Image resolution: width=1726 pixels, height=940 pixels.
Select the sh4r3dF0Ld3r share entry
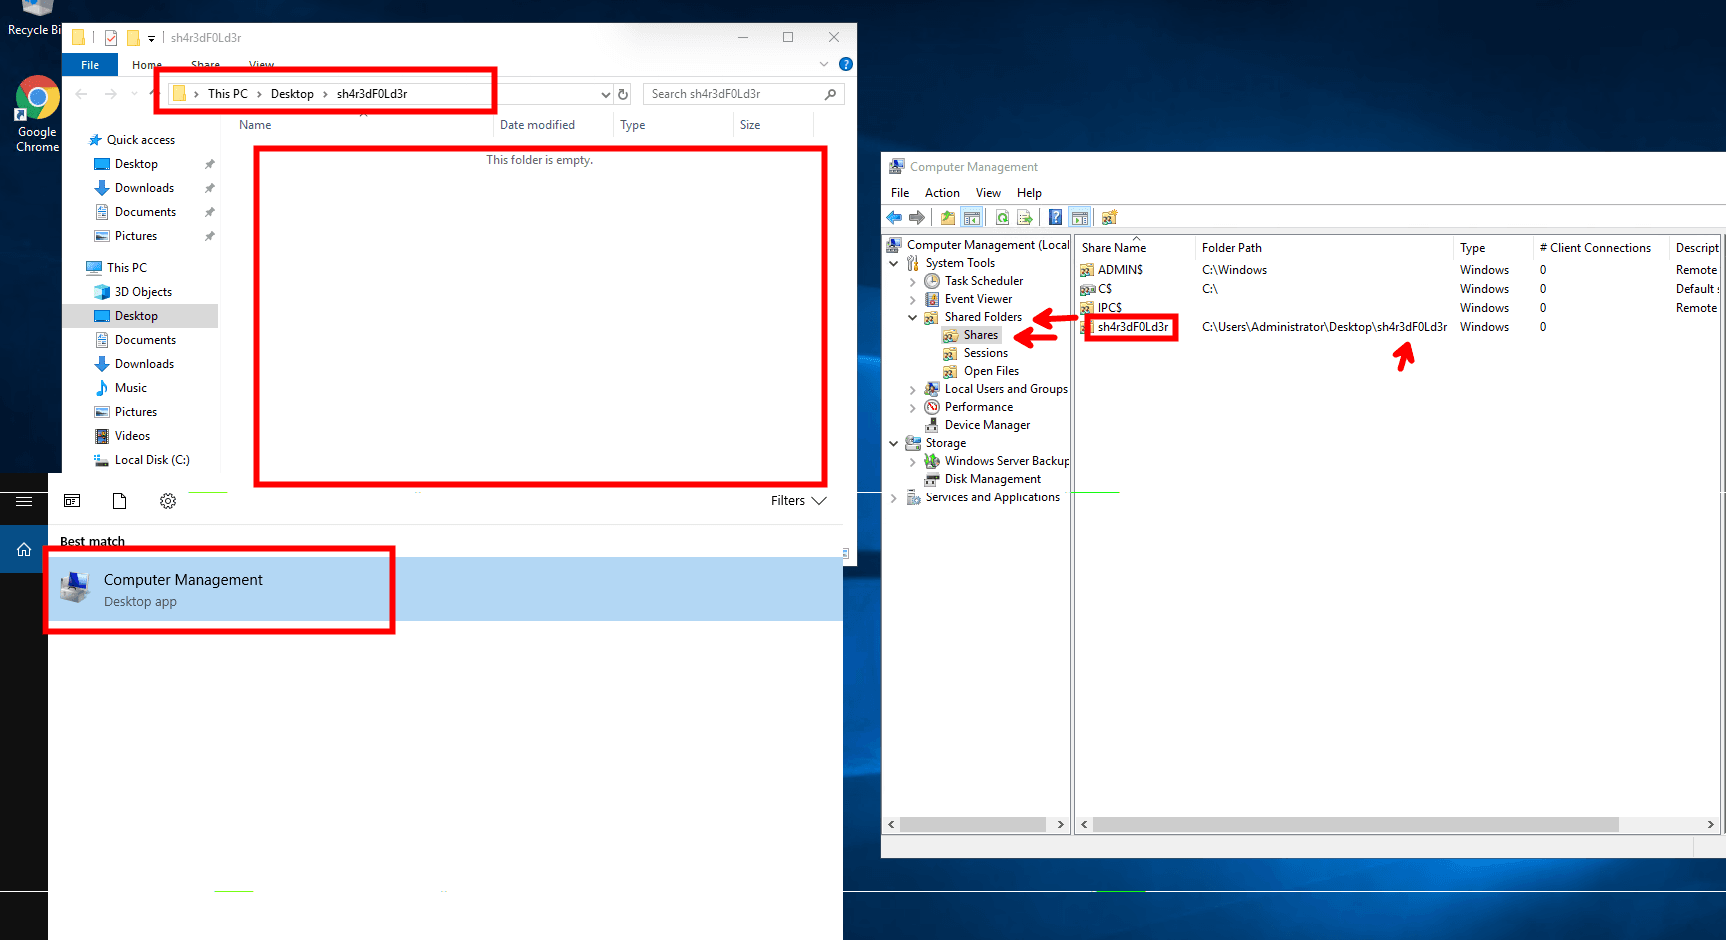(x=1132, y=327)
